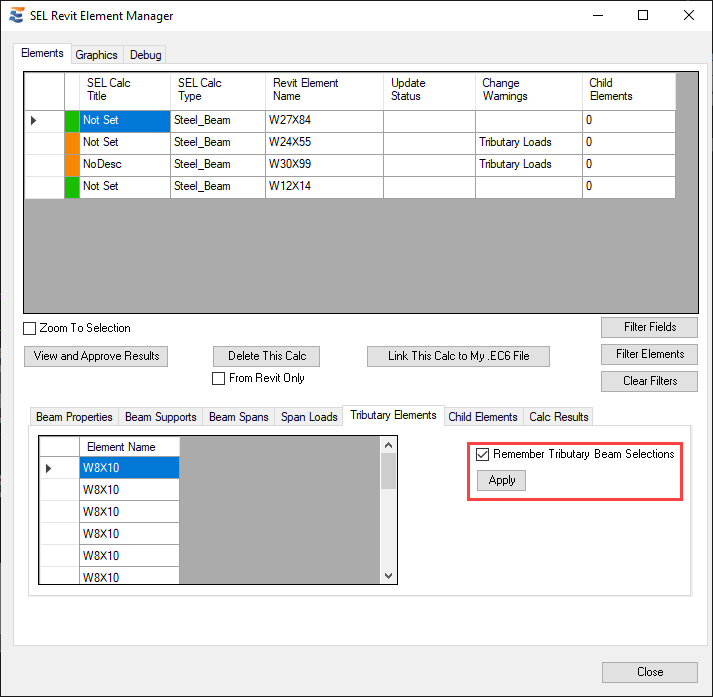This screenshot has height=697, width=713.
Task: Switch to the Calc Results tab
Action: coord(559,417)
